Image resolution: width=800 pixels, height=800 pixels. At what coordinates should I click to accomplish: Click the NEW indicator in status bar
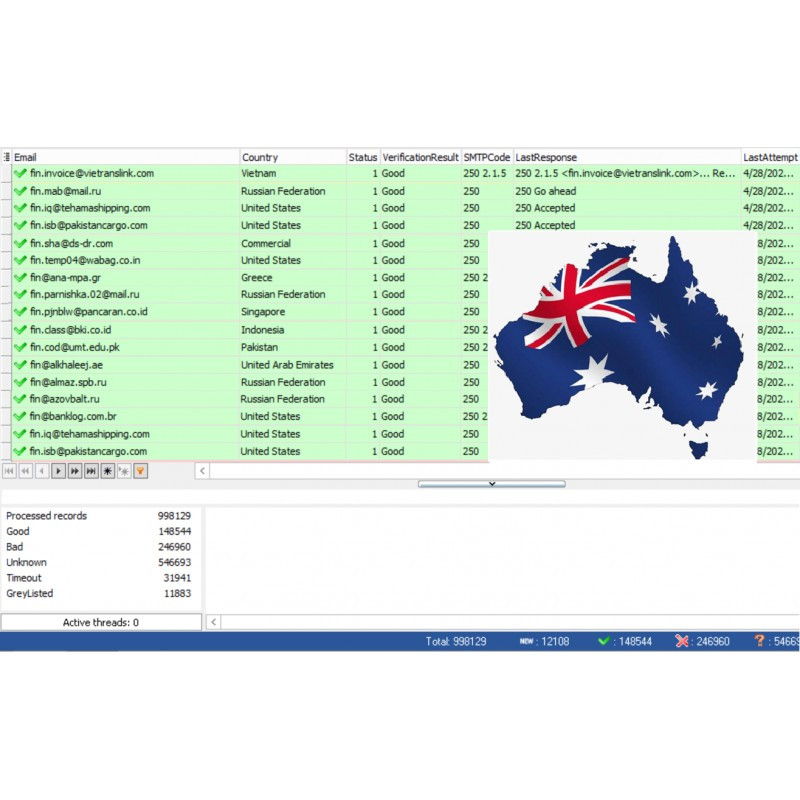526,641
